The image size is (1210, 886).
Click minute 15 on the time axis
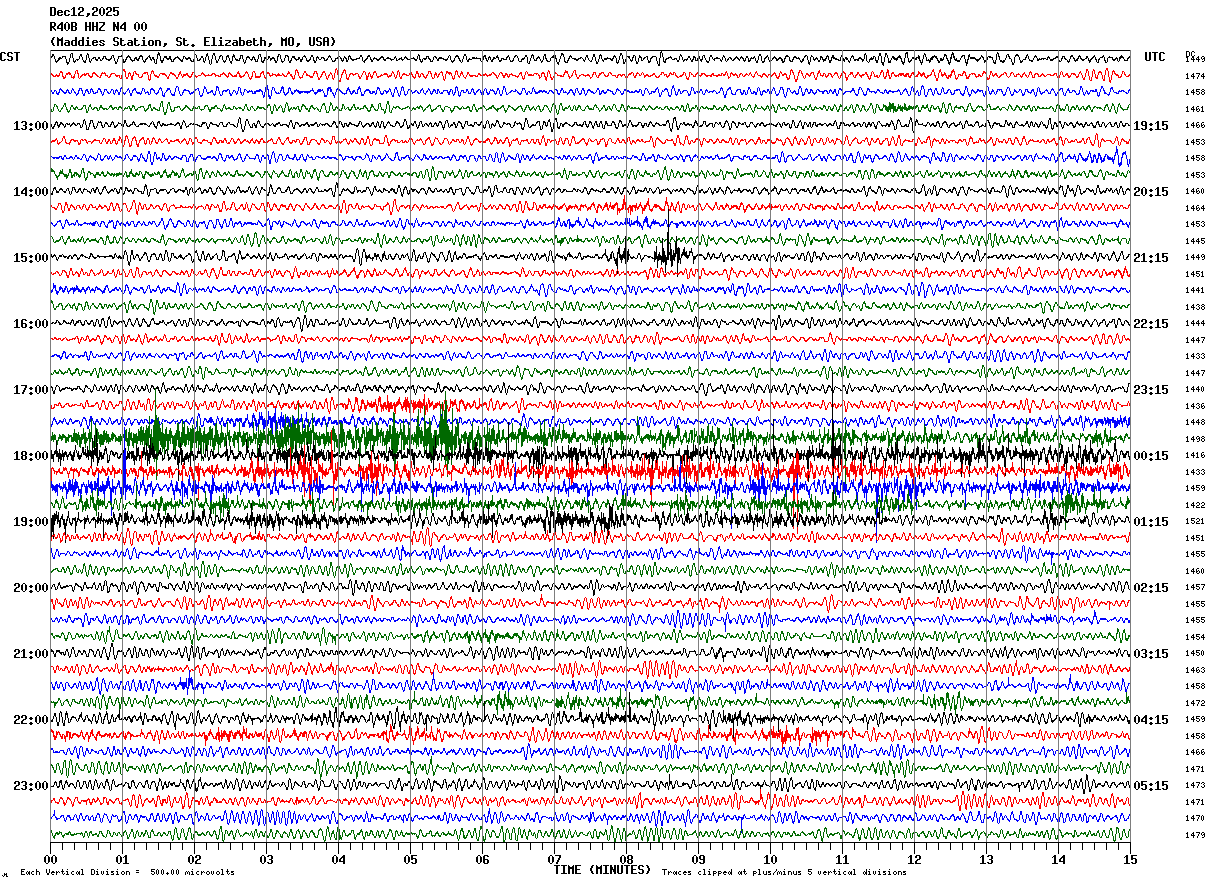tap(1130, 859)
